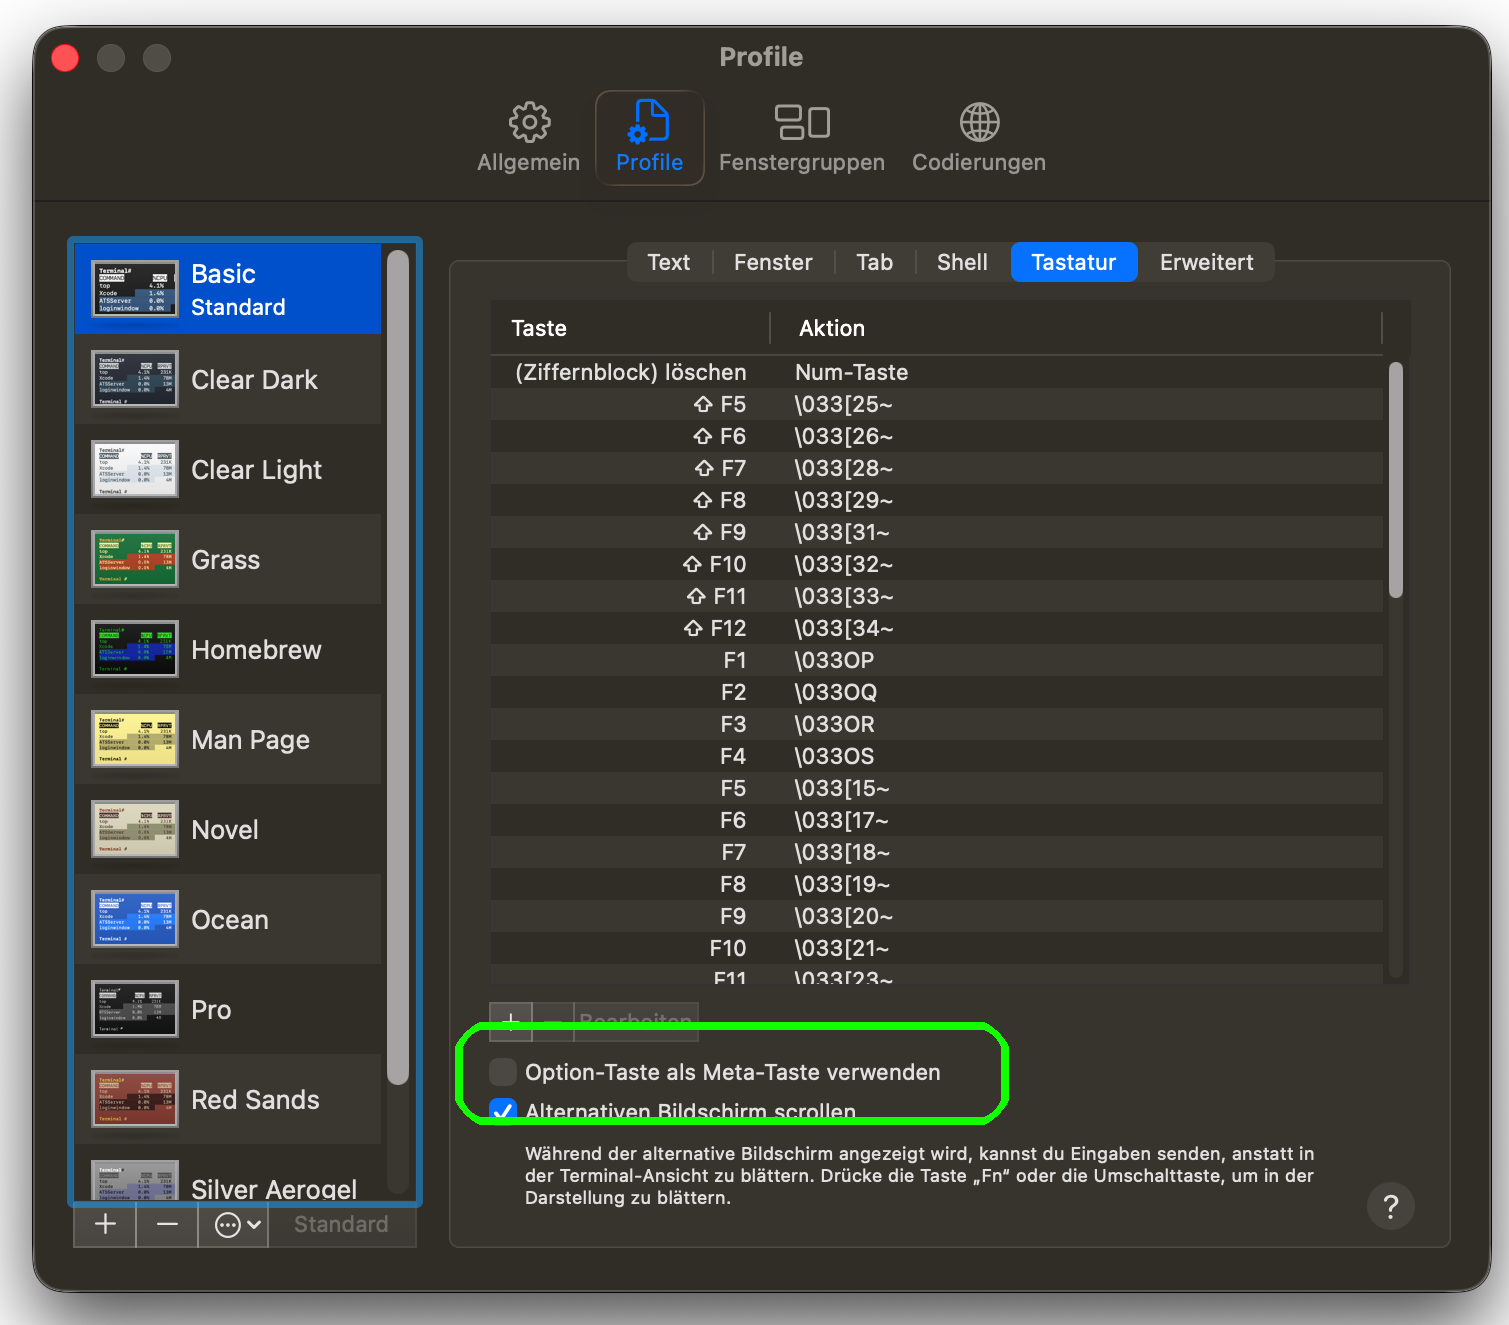Uncheck Alternativen Bildschirm scrollen
1509x1325 pixels.
pyautogui.click(x=503, y=1110)
